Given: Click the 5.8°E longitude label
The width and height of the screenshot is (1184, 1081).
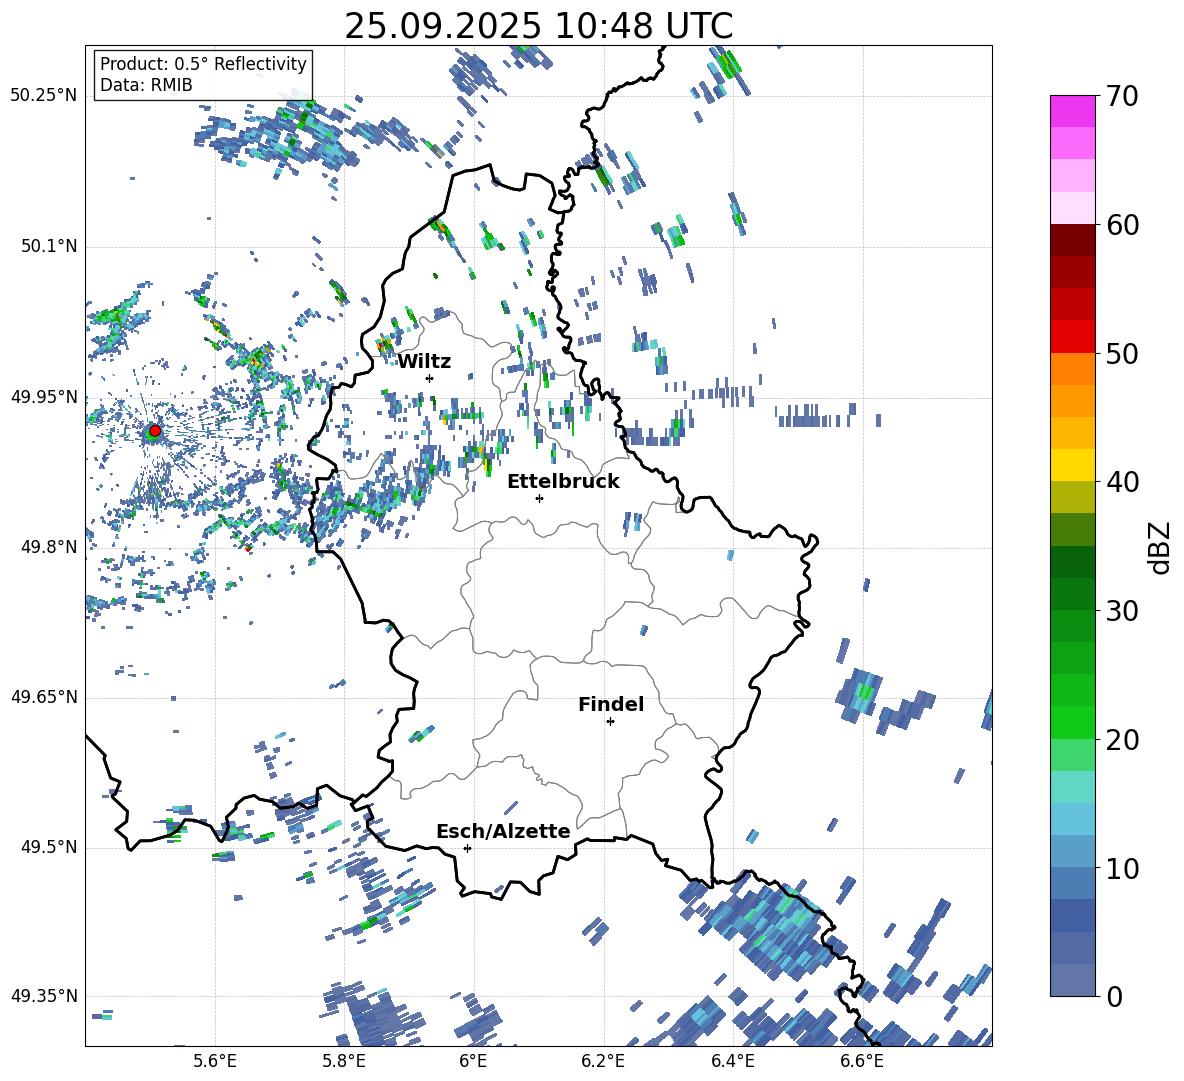Looking at the screenshot, I should tap(344, 1062).
